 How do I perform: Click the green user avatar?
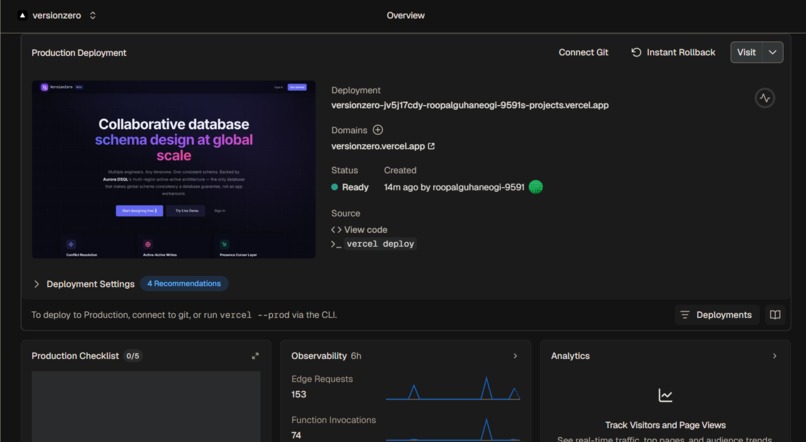(536, 187)
